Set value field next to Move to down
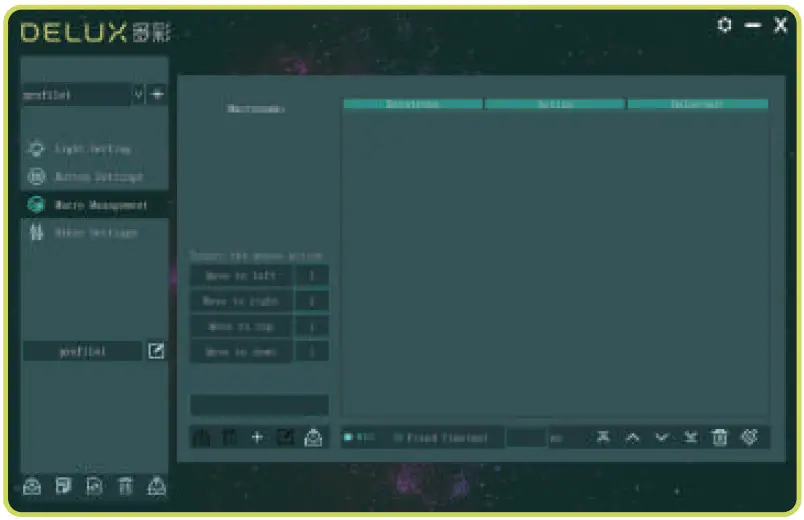 pos(312,352)
